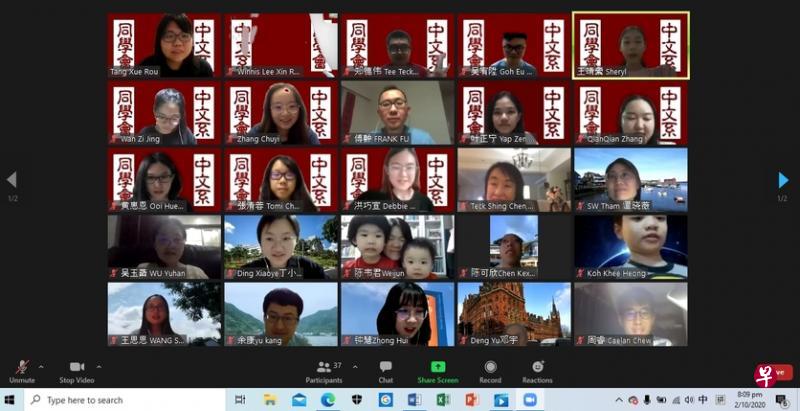Select Chen Kexin's video tile

[514, 247]
